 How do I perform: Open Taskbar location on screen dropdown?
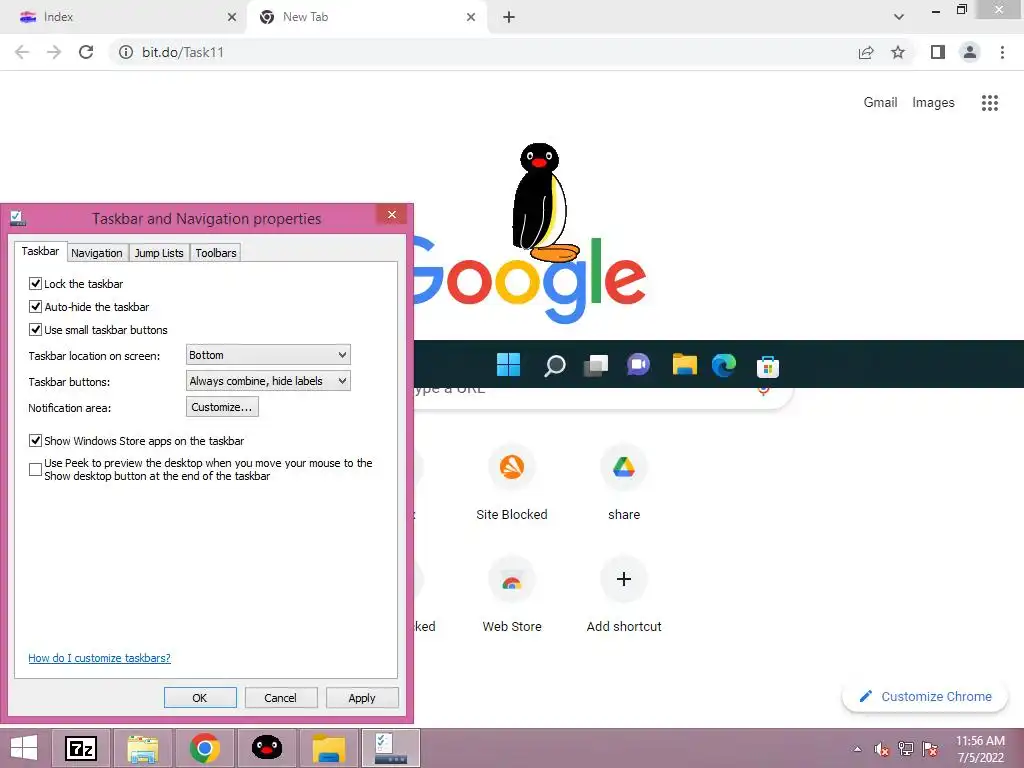268,355
